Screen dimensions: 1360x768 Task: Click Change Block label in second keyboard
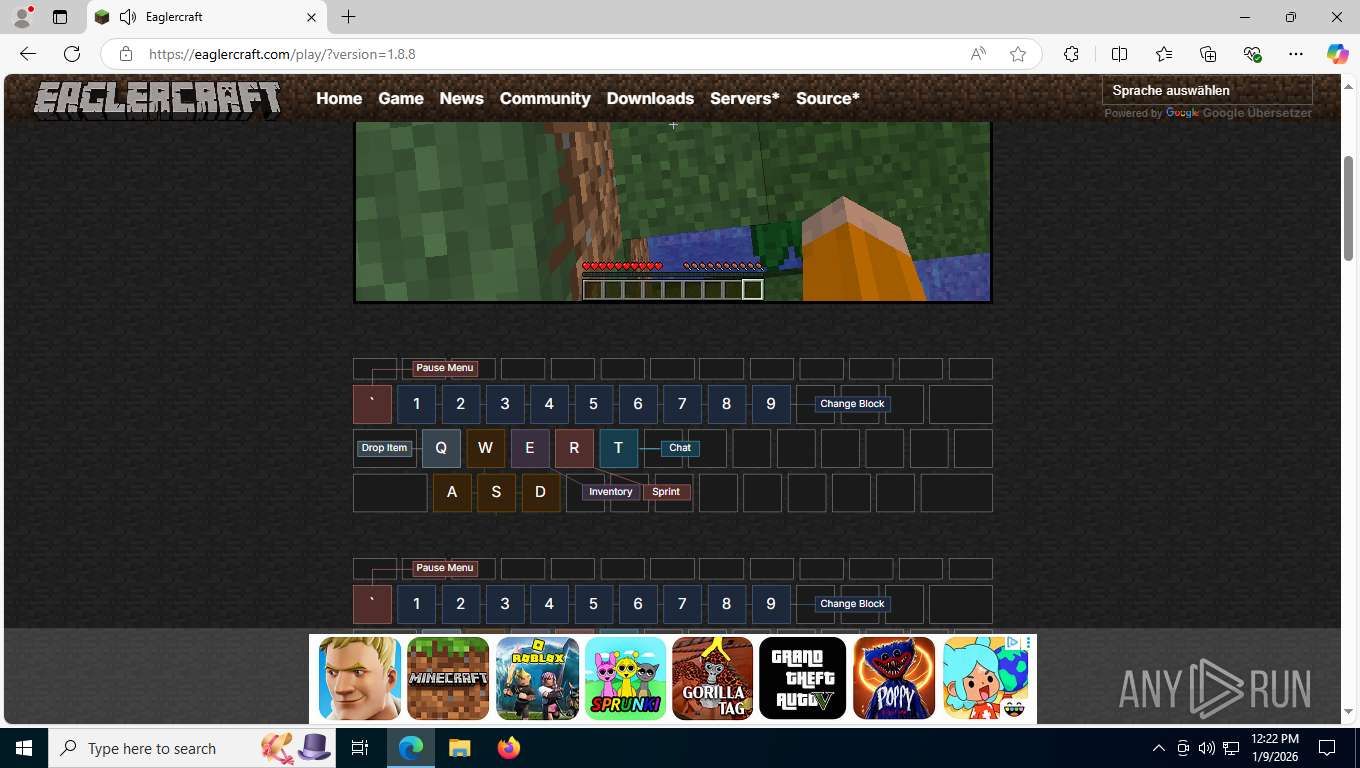click(x=852, y=604)
